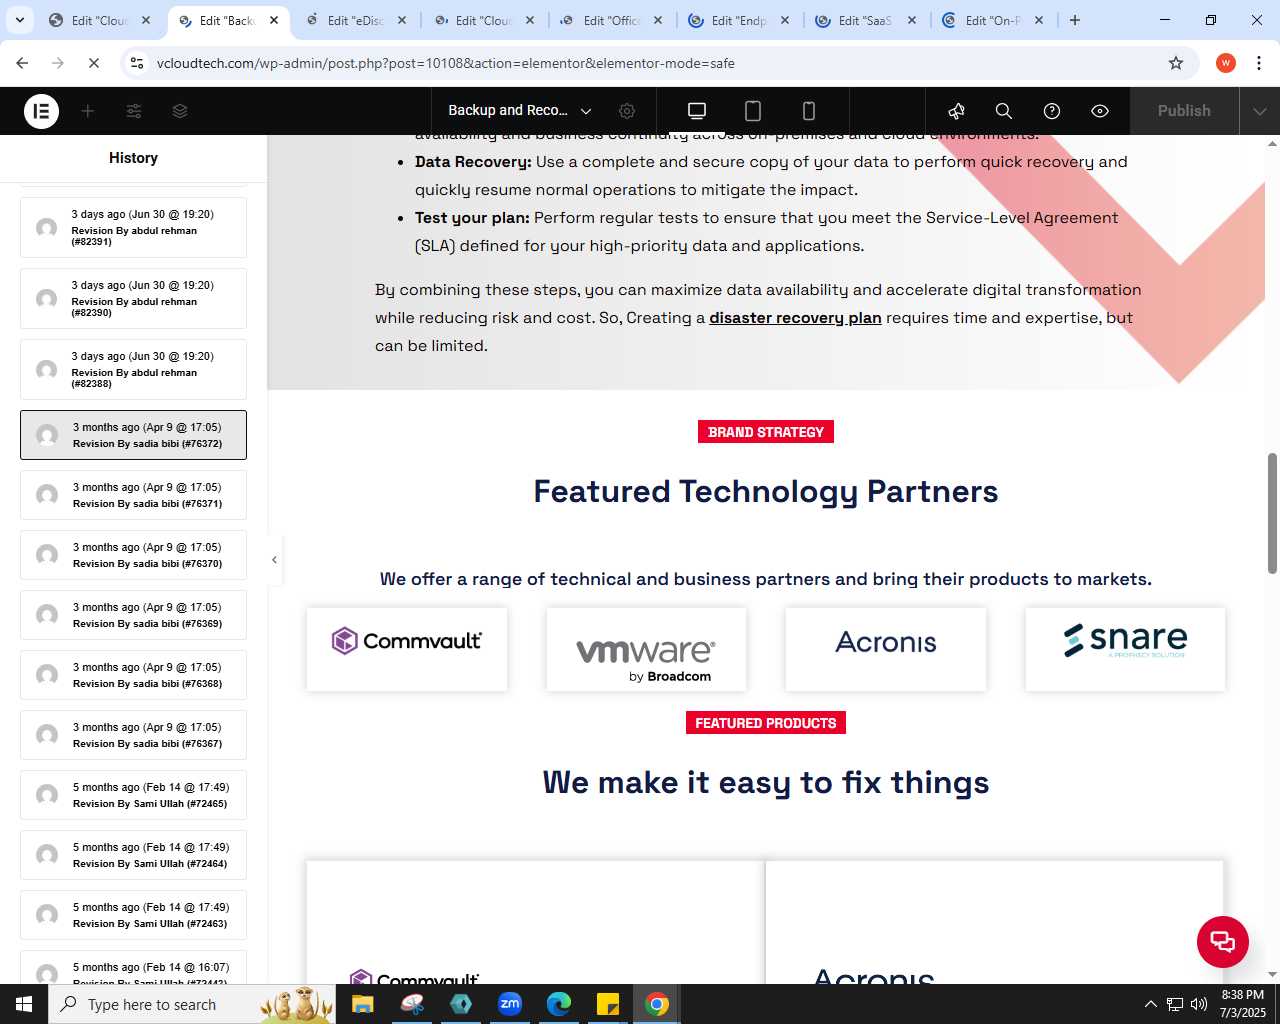1280x1024 pixels.
Task: Bookmark this page with star icon
Action: (1176, 63)
